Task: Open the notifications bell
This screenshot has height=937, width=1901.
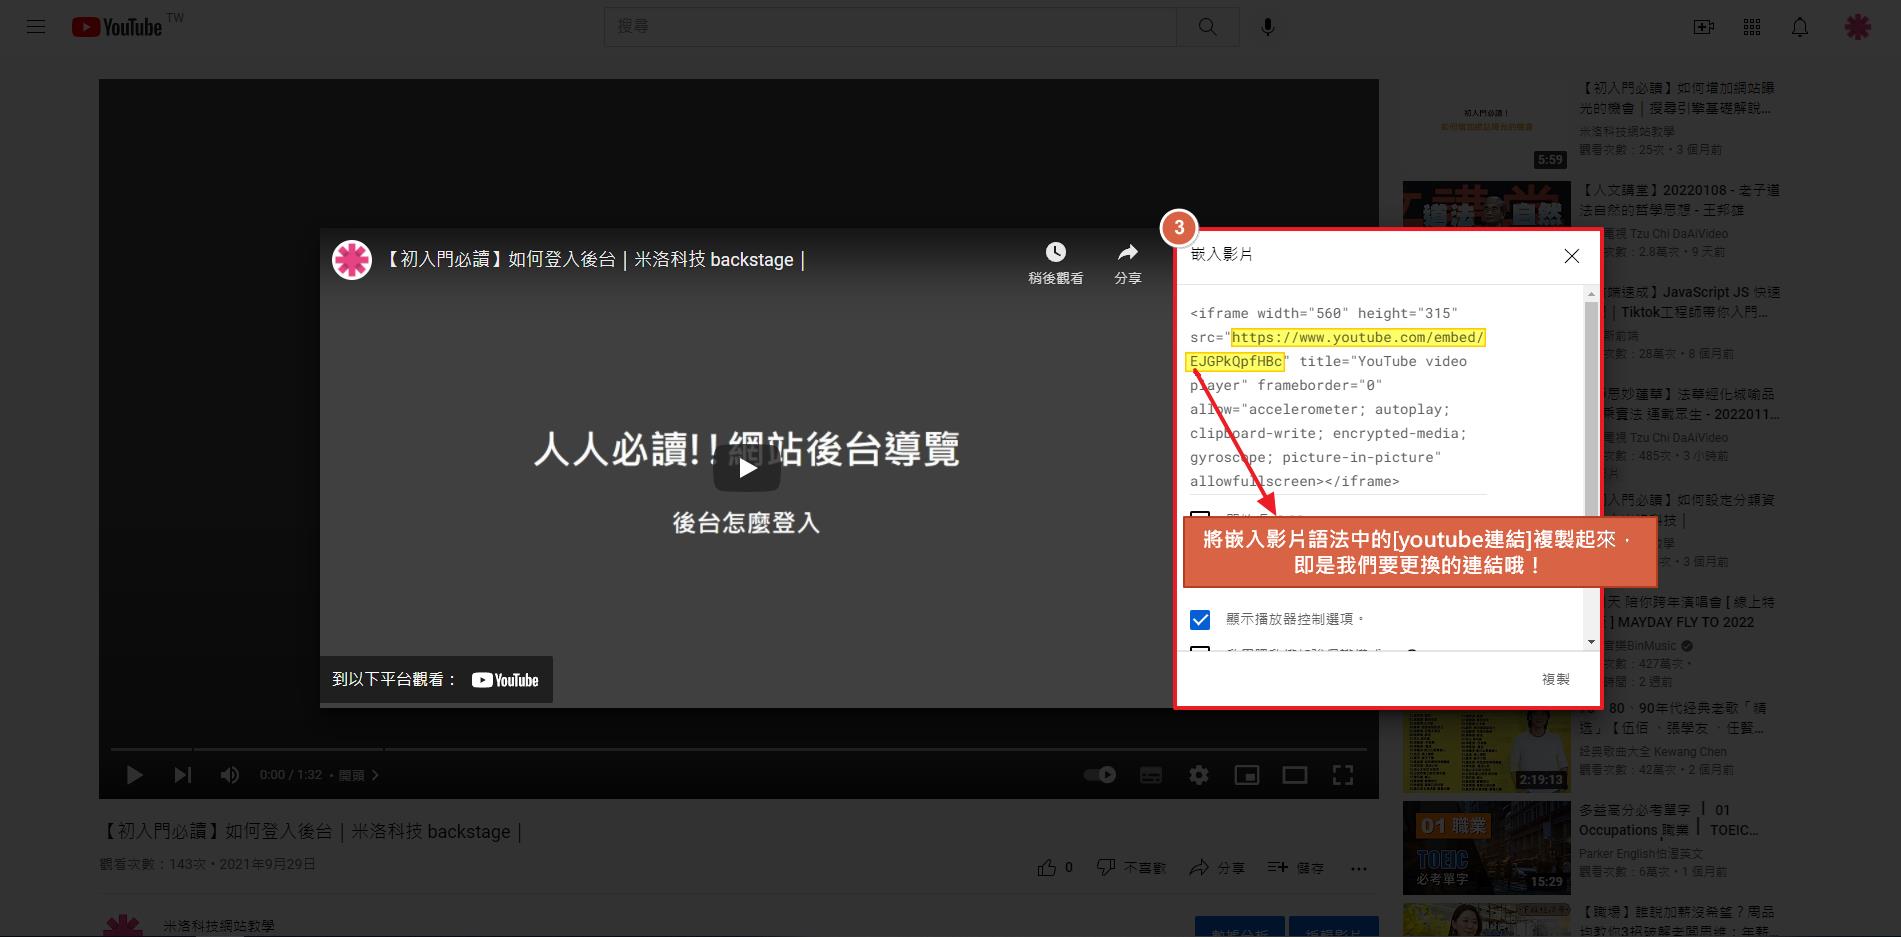Action: click(1799, 27)
